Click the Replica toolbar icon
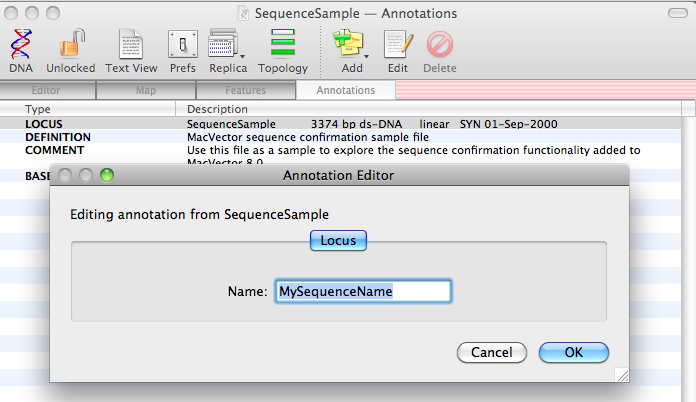This screenshot has height=402, width=696. [x=222, y=44]
